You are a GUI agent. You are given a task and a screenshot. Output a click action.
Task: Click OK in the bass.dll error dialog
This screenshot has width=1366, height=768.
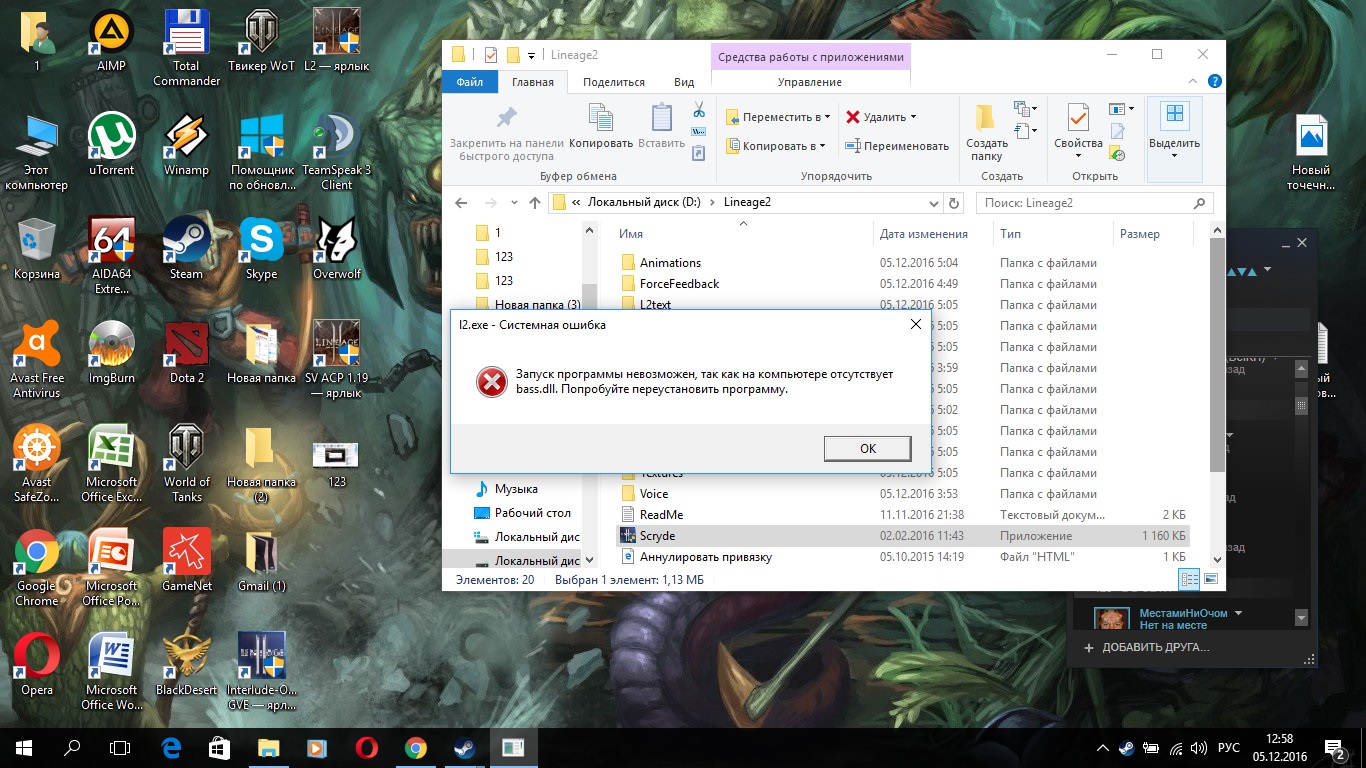click(867, 448)
